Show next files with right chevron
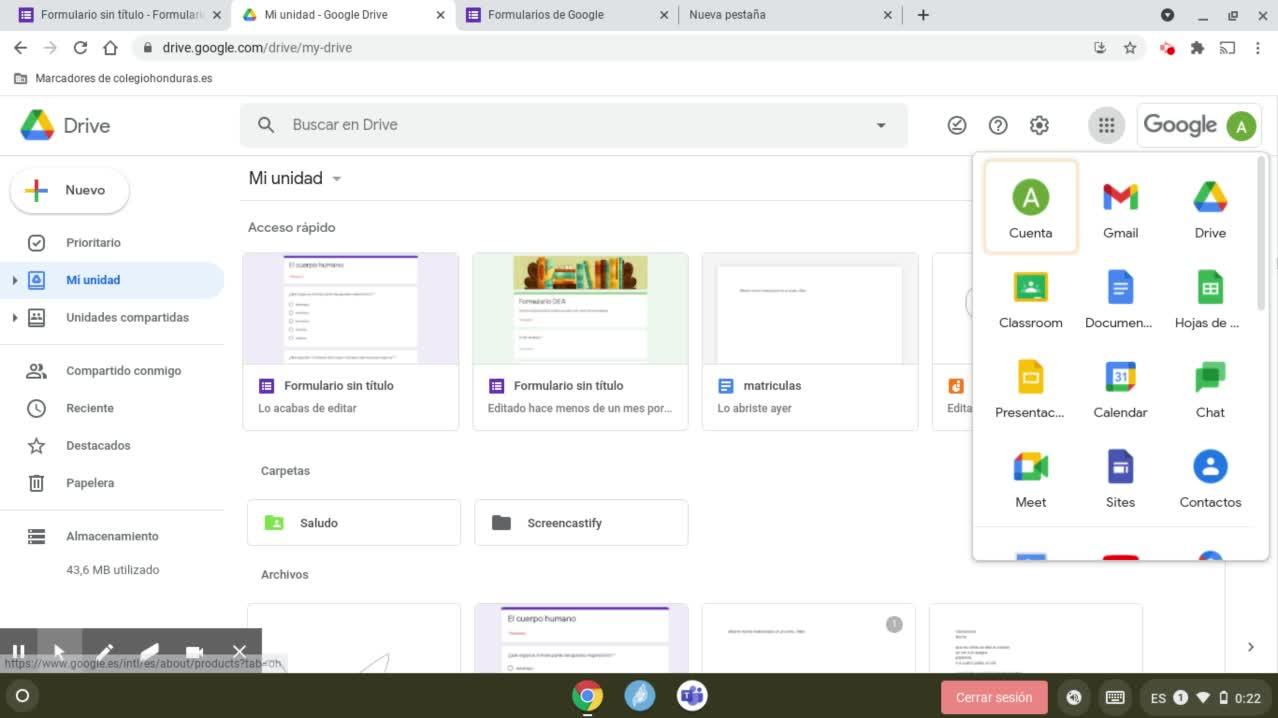 pos(1250,647)
